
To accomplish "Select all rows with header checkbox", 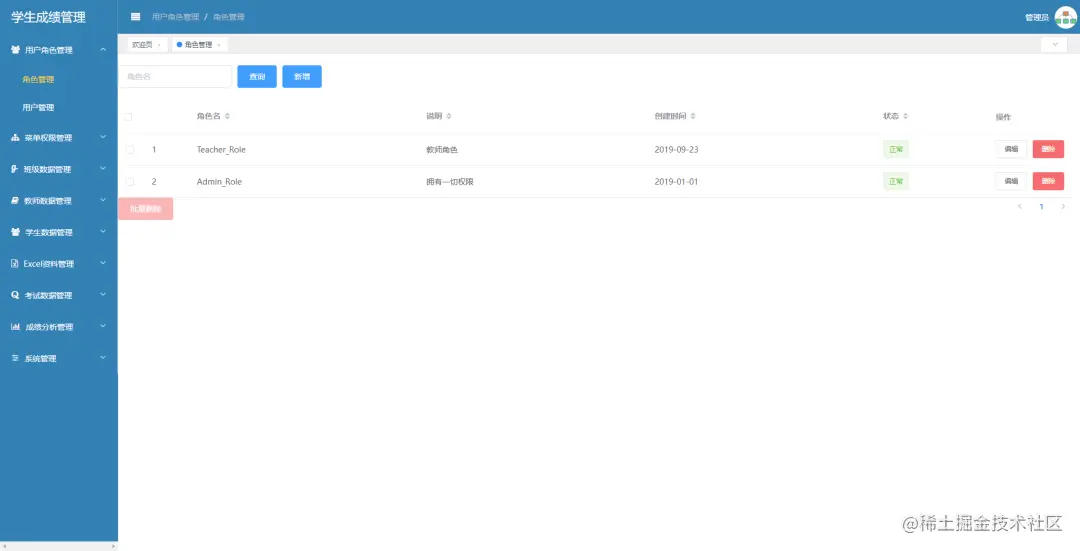I will (x=128, y=117).
